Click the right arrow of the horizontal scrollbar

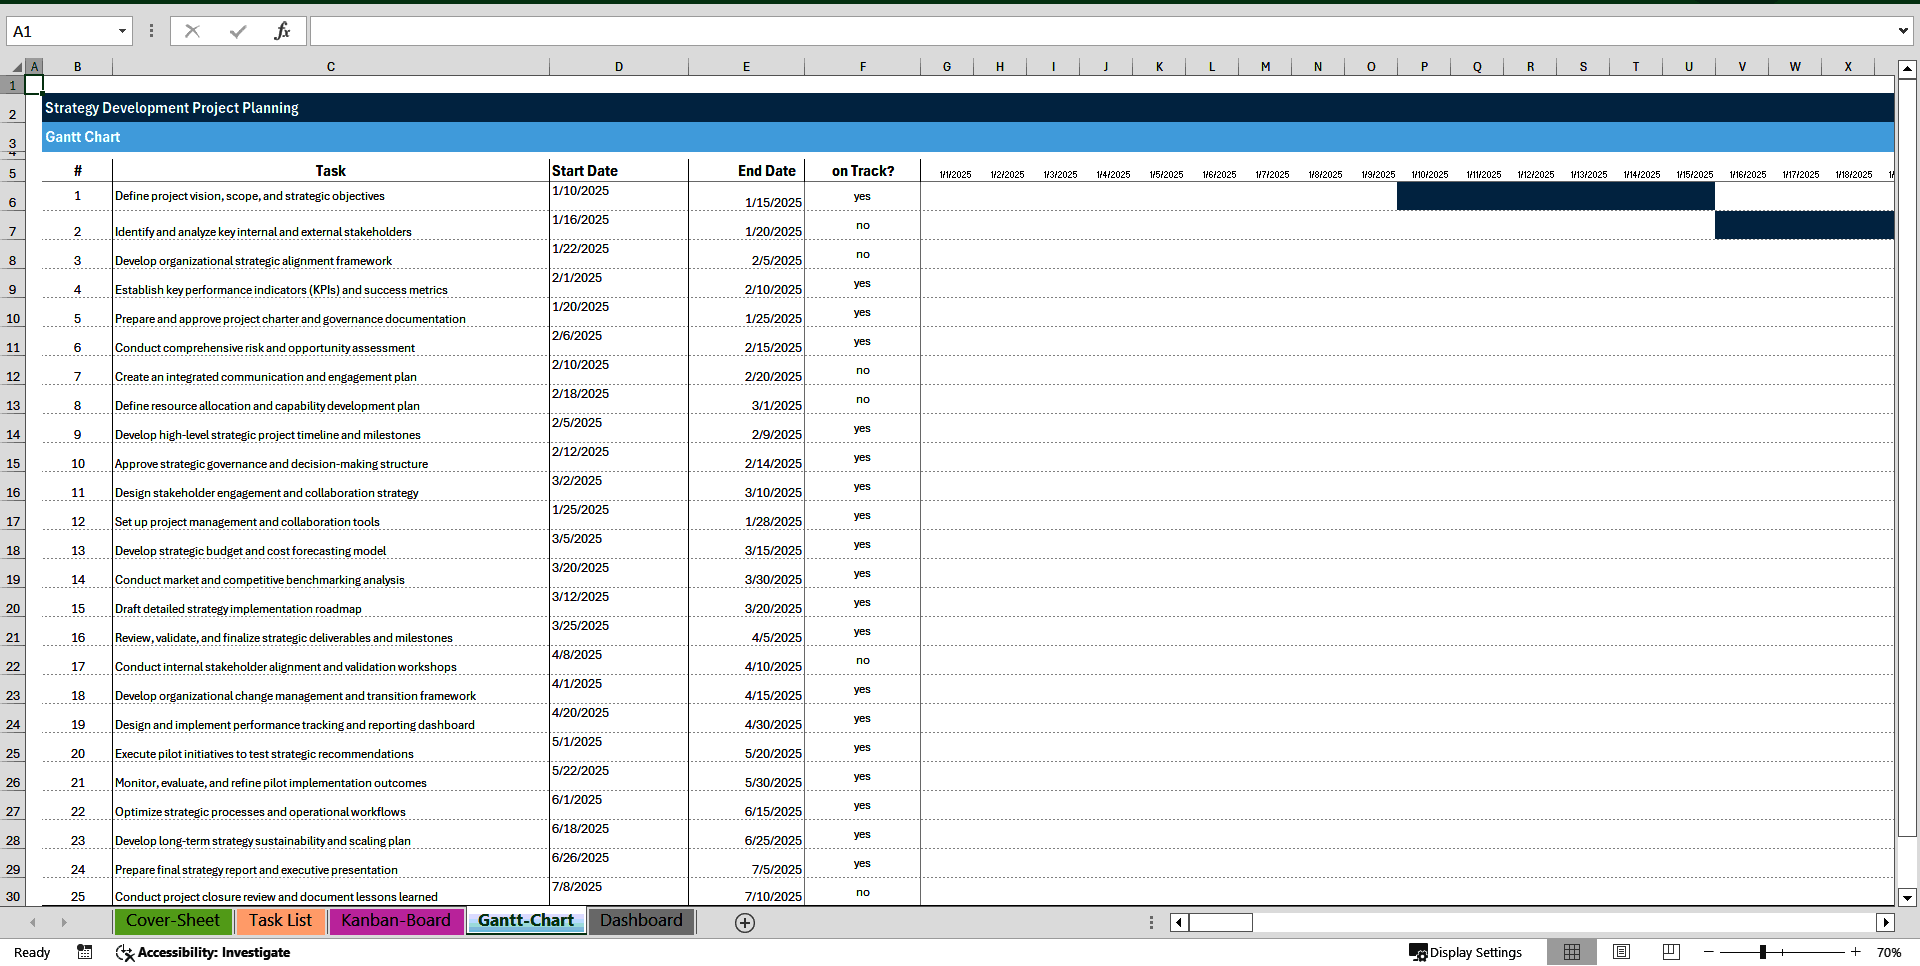click(x=1887, y=922)
